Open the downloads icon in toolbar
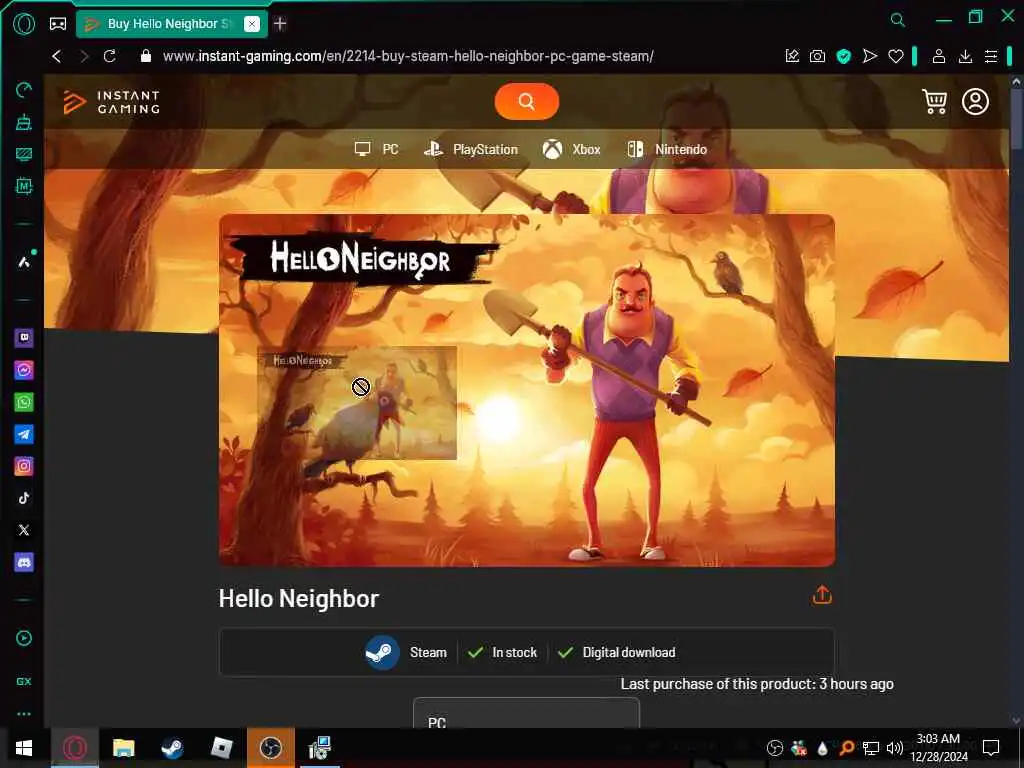1024x768 pixels. (x=965, y=56)
